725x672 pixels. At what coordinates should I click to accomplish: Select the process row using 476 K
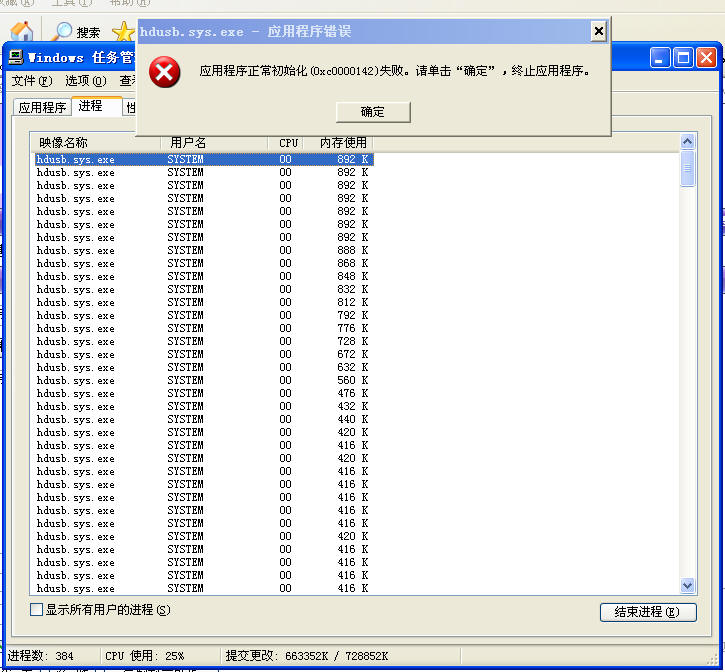[x=203, y=393]
